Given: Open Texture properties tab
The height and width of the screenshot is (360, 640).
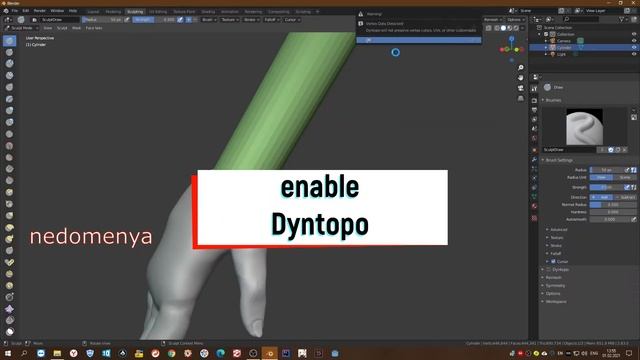Looking at the screenshot, I should click(534, 218).
